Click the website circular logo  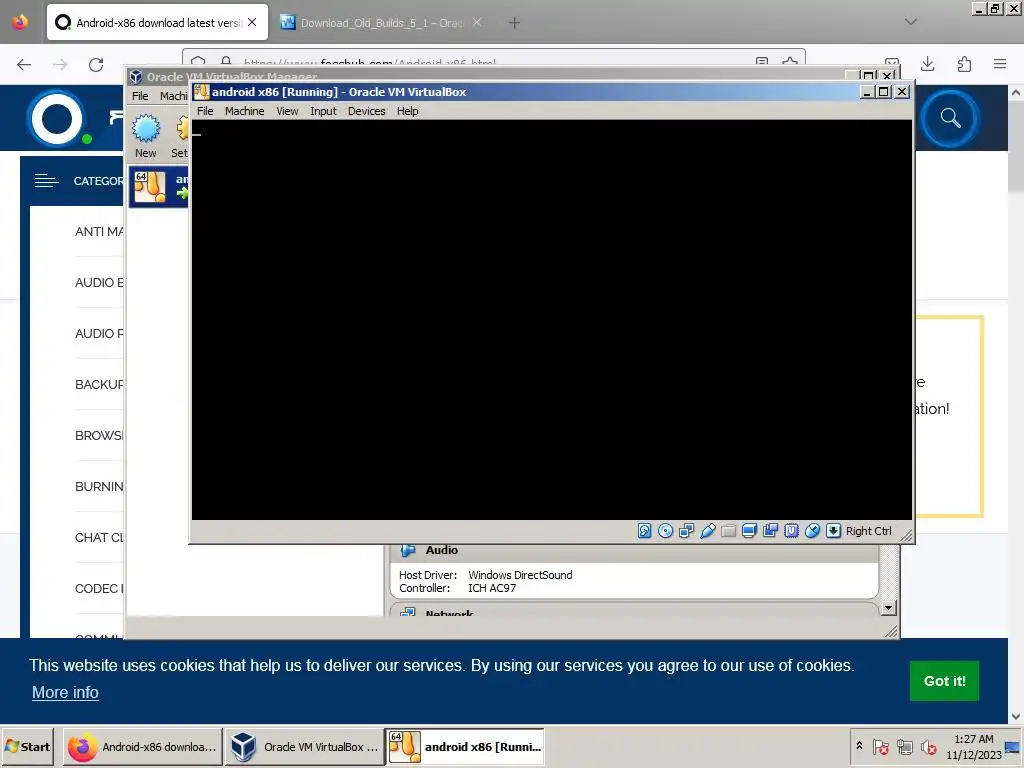pyautogui.click(x=57, y=119)
